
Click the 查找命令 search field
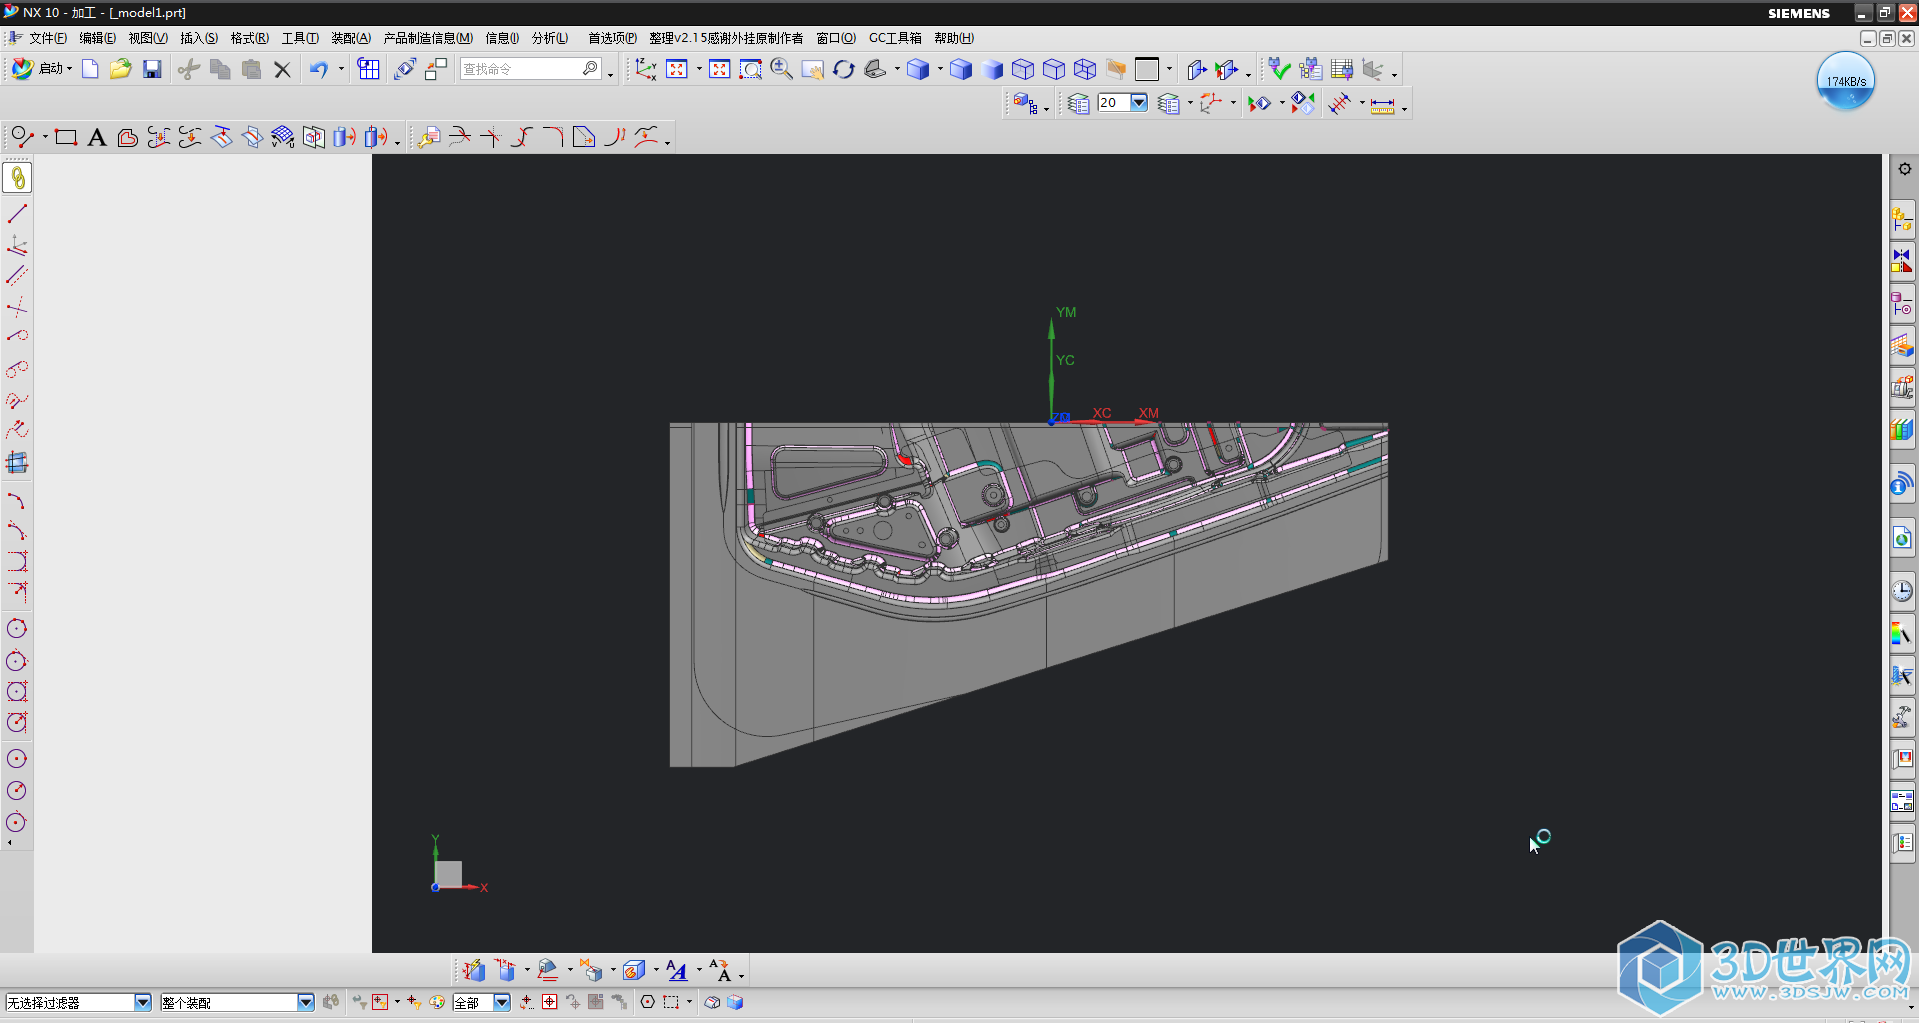tap(530, 69)
